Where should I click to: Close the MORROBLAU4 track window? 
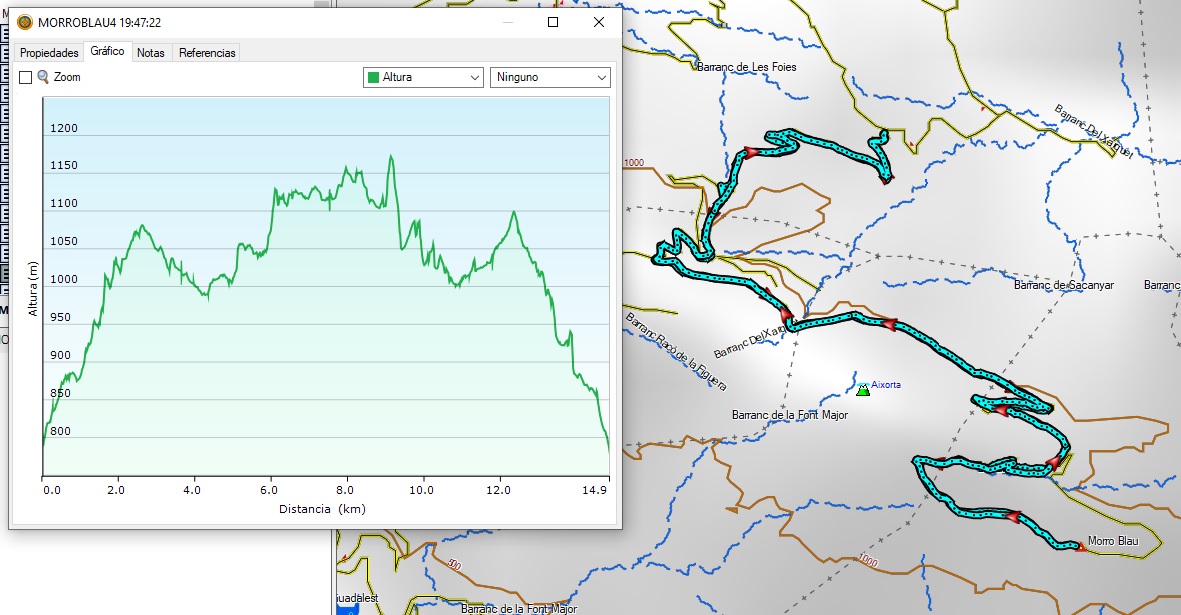(598, 22)
